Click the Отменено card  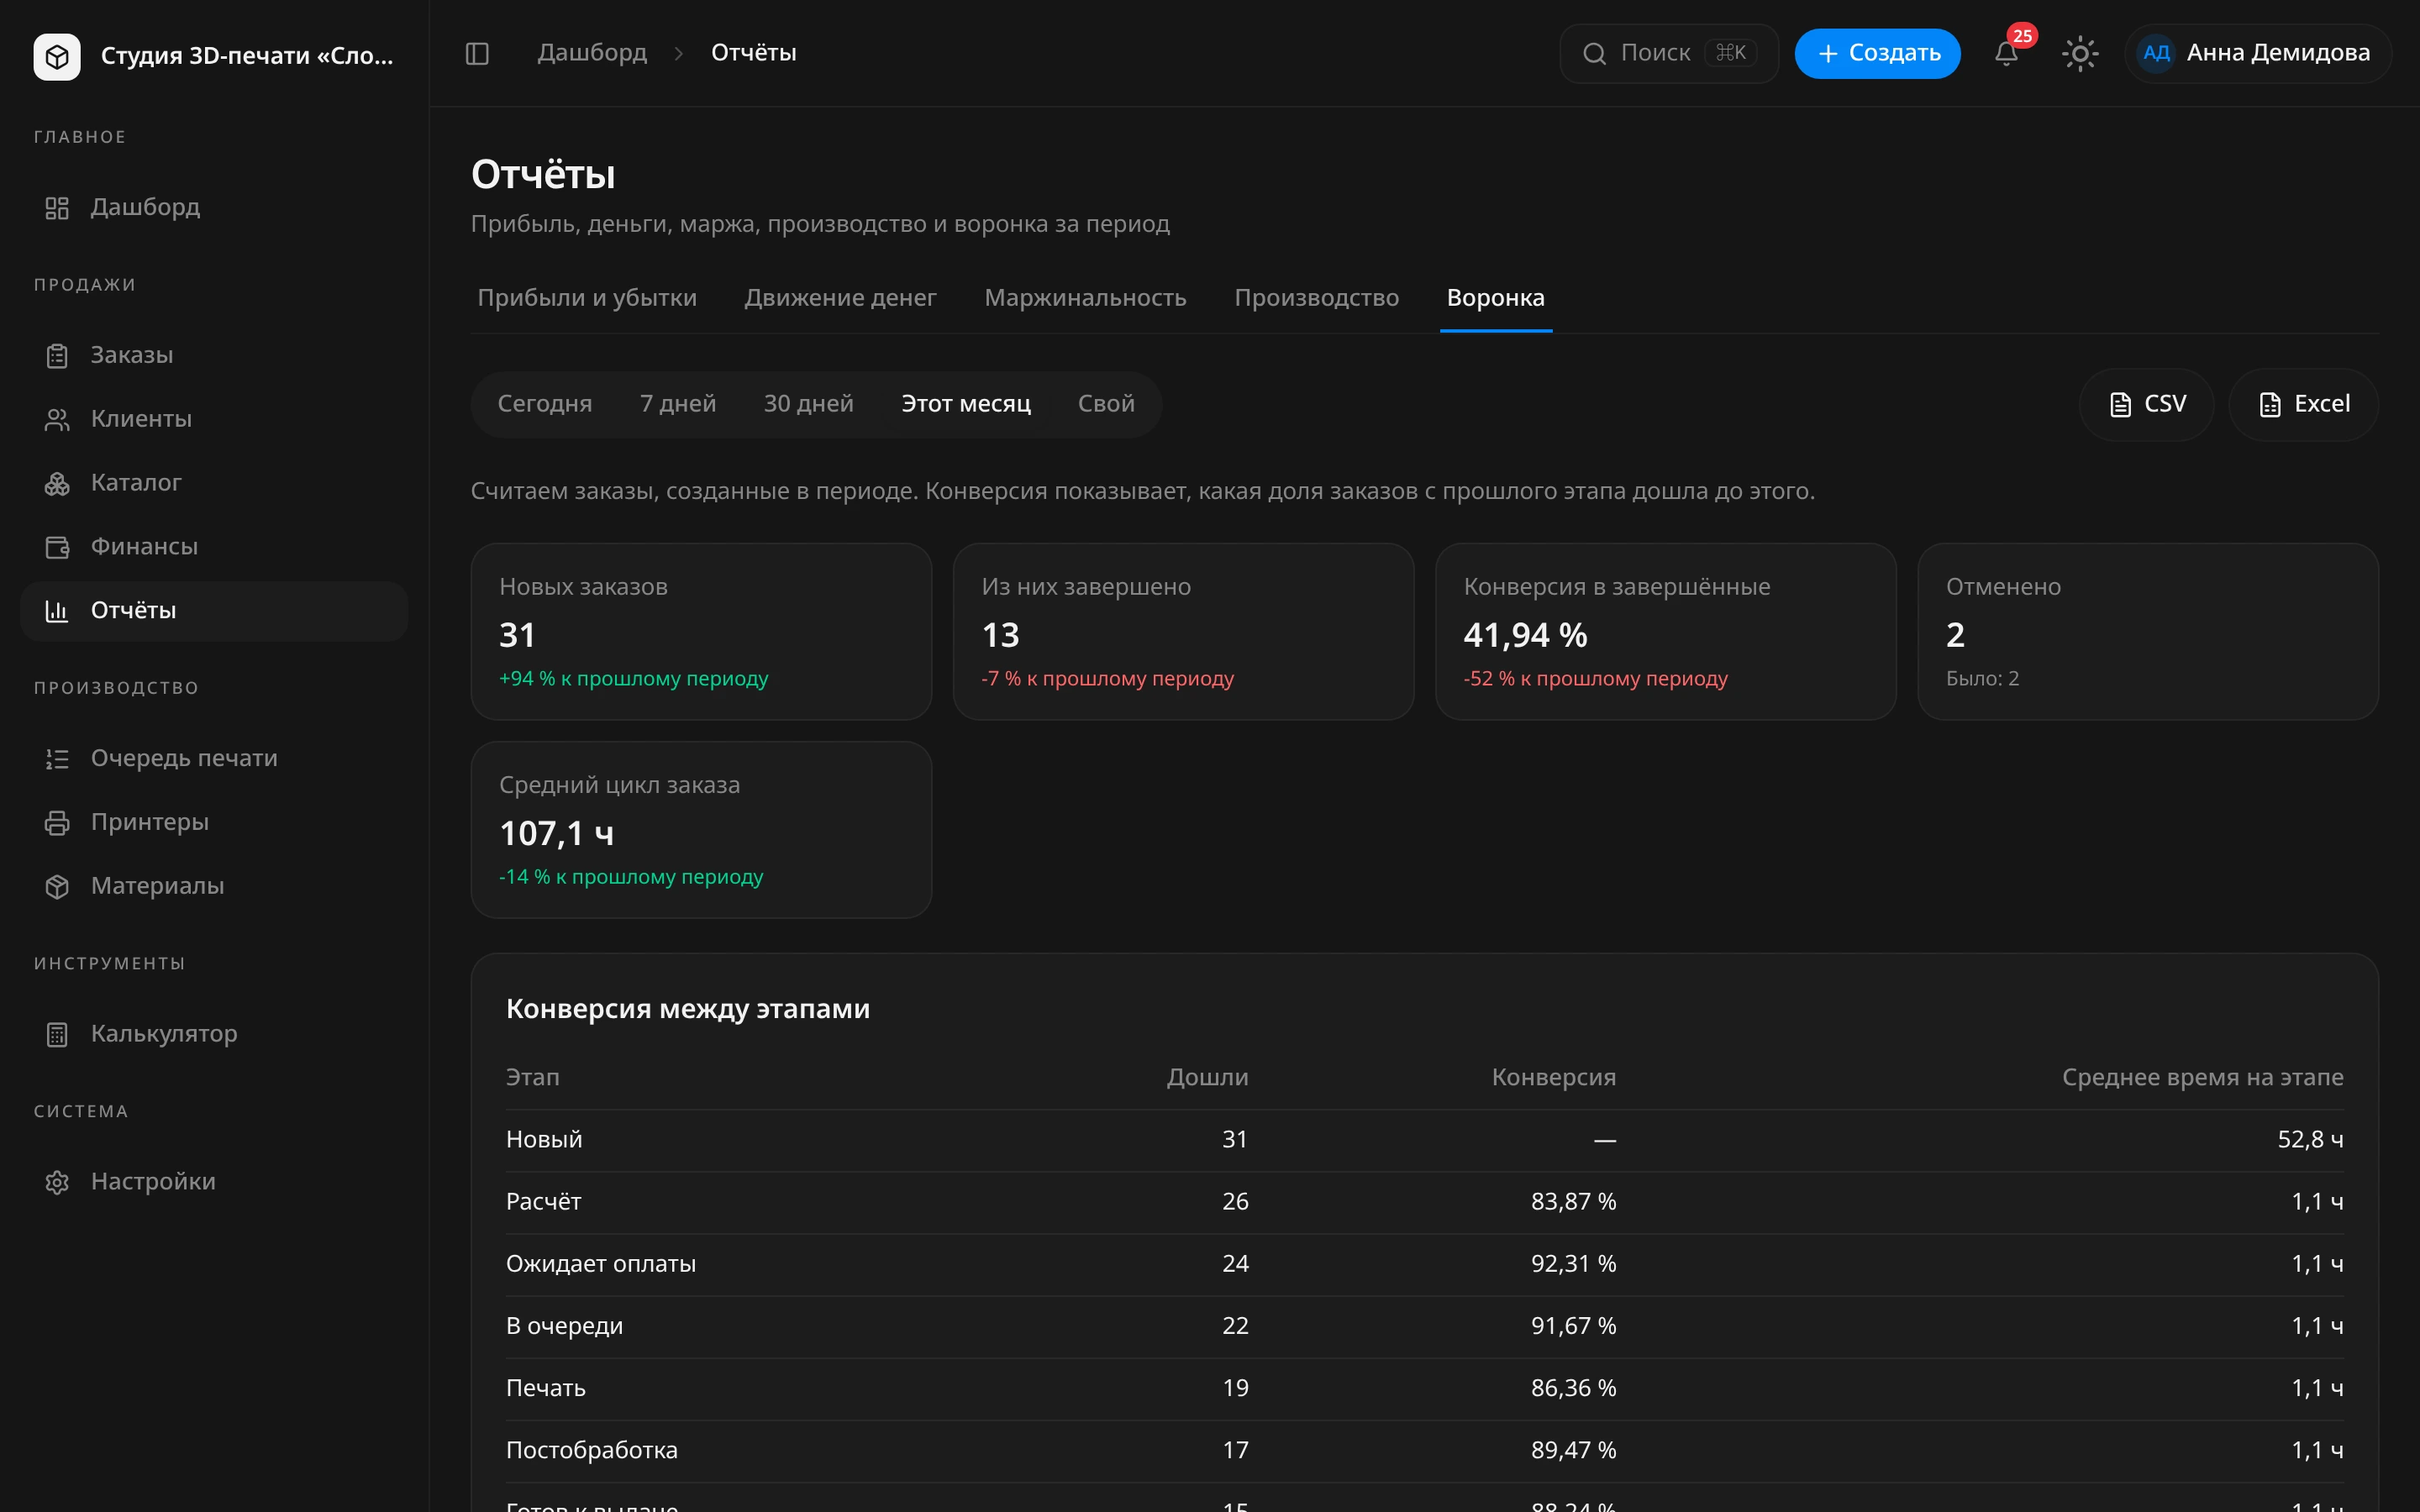[x=2147, y=632]
